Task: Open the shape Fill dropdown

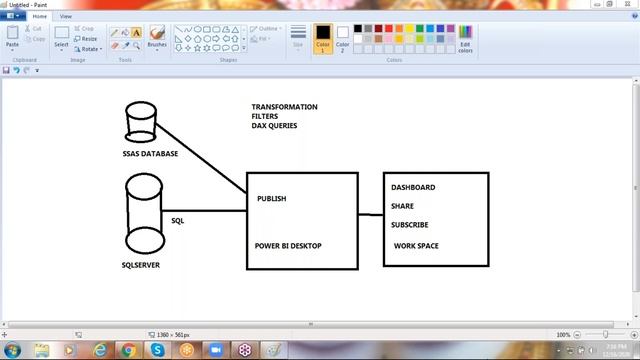Action: (x=261, y=39)
